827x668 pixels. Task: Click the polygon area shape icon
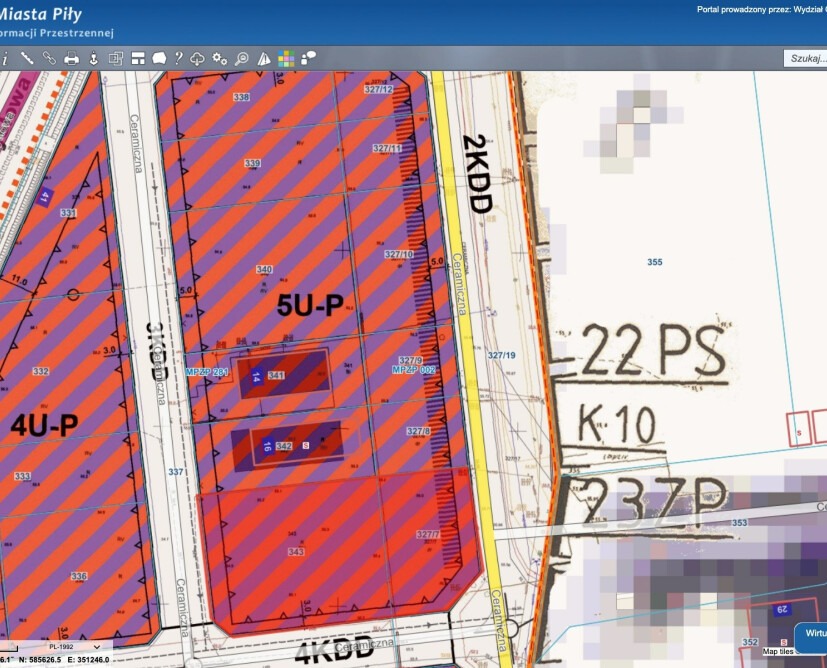(x=158, y=58)
